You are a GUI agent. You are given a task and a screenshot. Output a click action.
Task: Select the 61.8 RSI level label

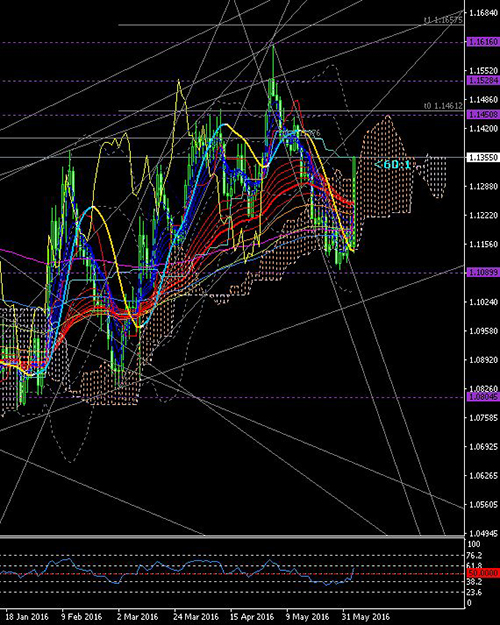(x=474, y=566)
